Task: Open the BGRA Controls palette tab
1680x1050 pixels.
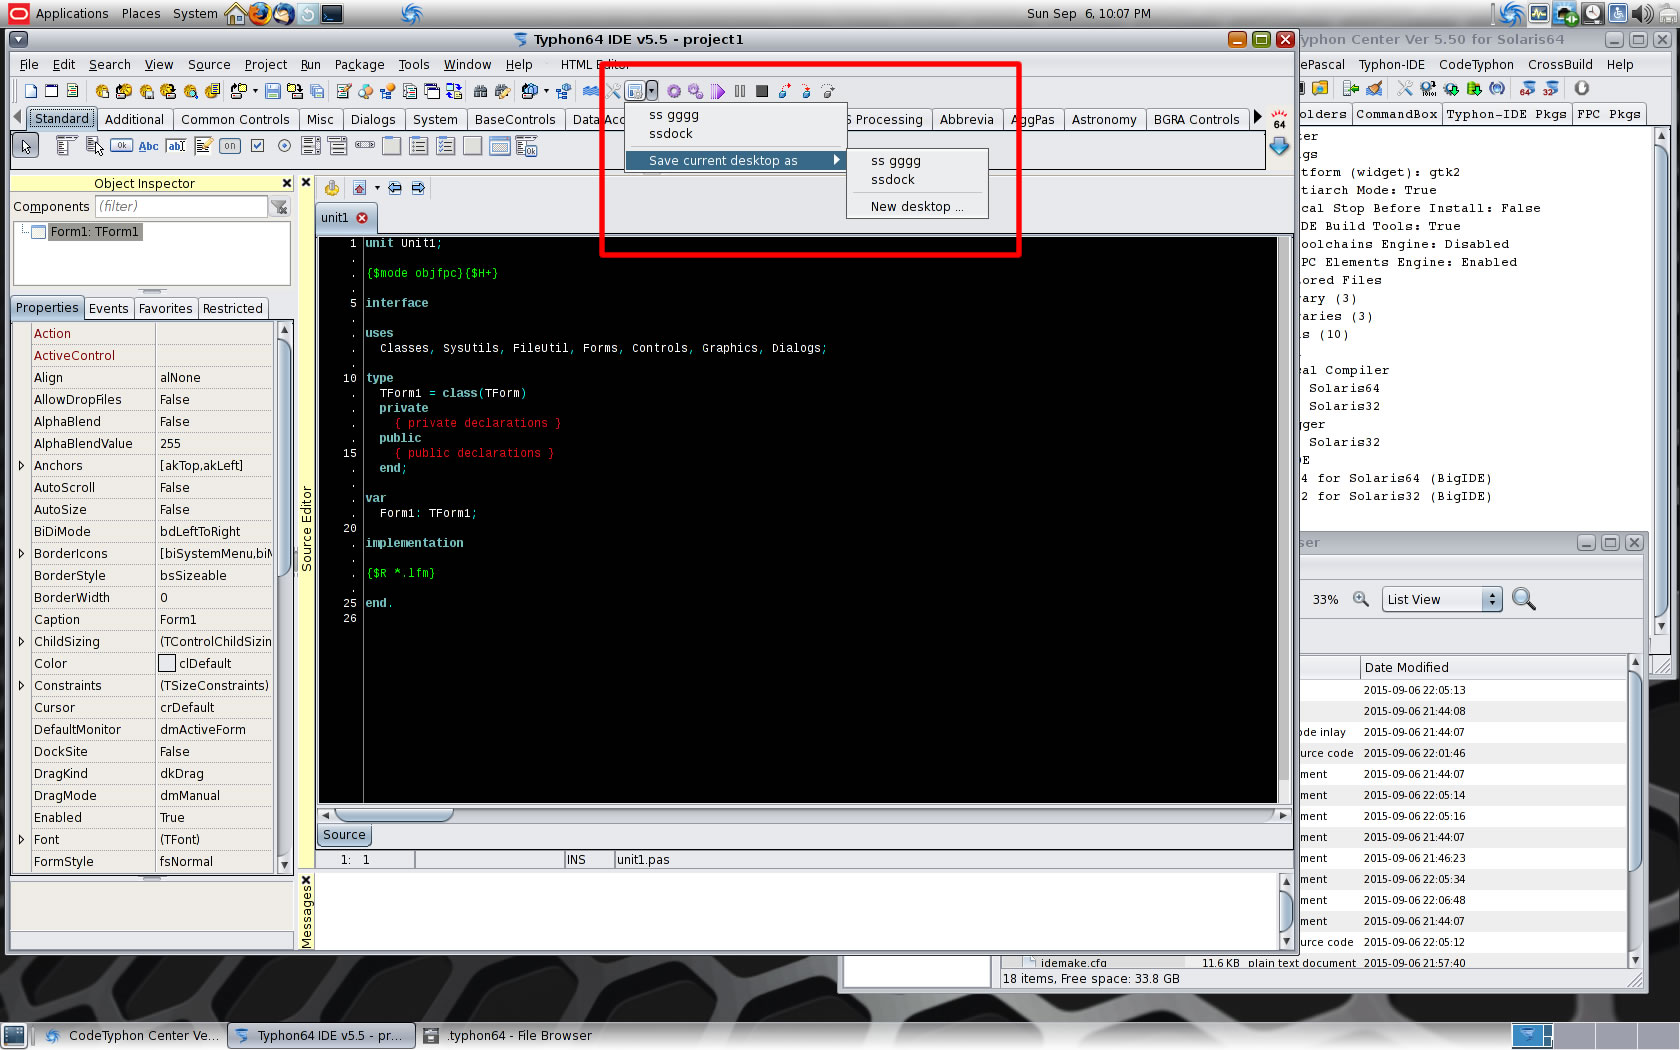Action: (1196, 119)
